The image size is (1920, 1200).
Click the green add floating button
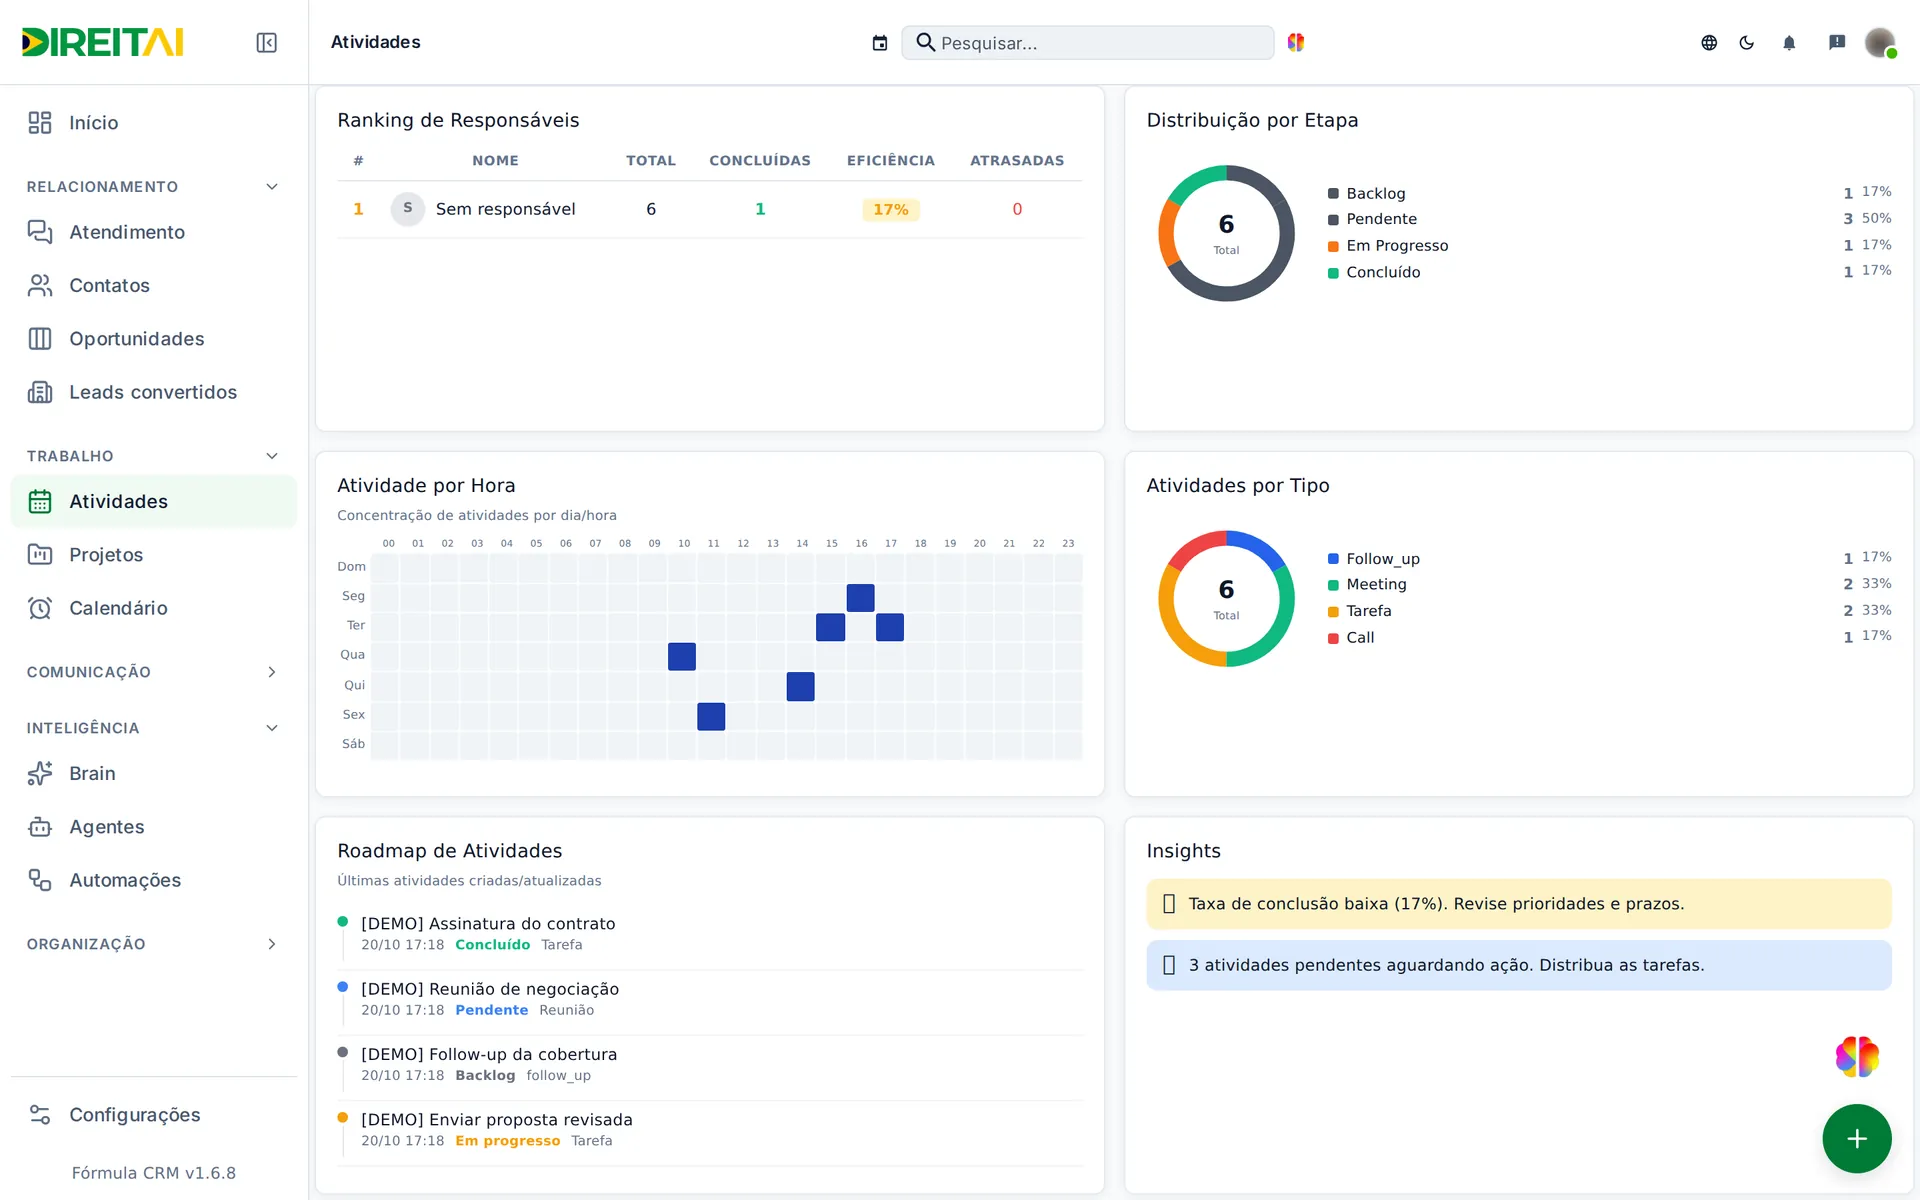[1857, 1138]
